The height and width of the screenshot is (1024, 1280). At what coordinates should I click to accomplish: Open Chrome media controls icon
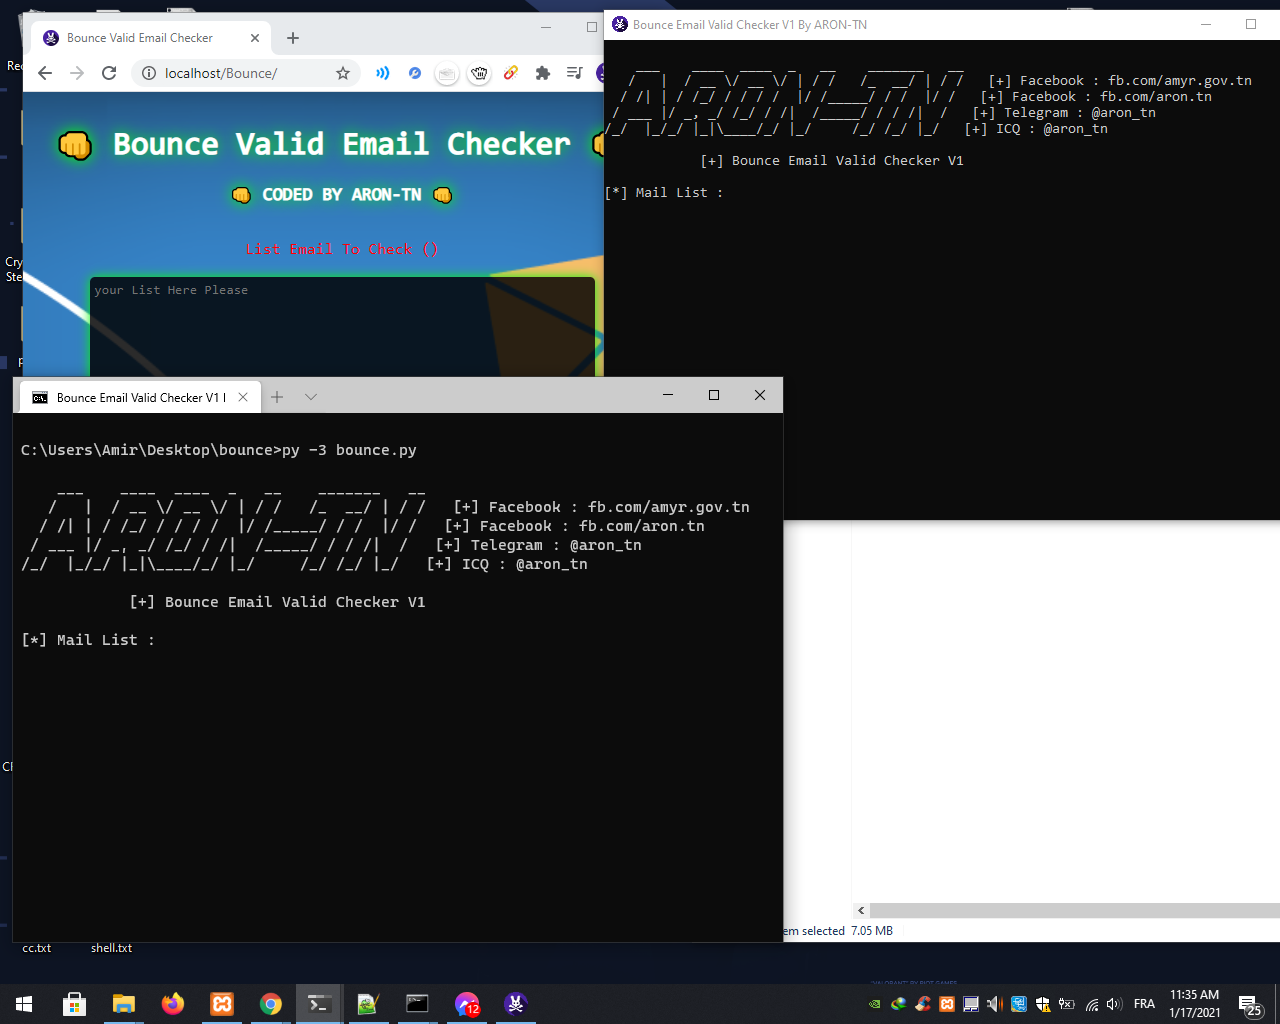[x=574, y=73]
